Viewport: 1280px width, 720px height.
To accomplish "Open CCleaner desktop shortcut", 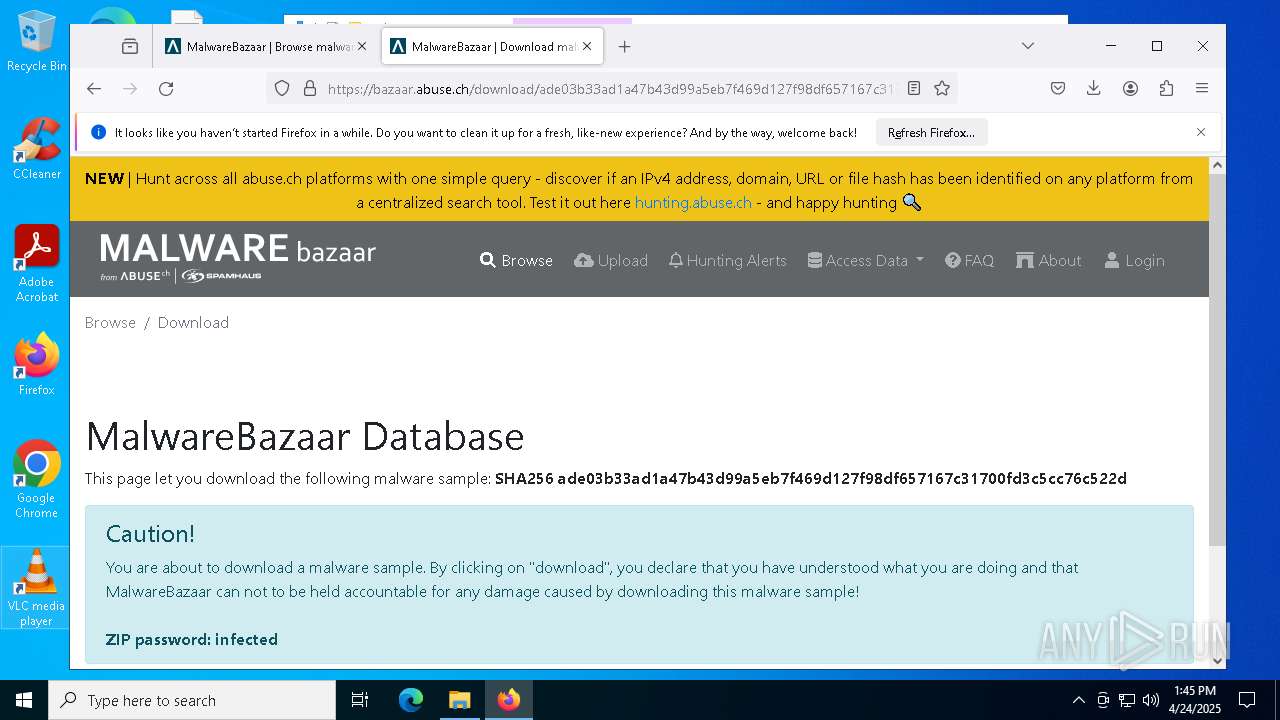I will [x=36, y=149].
